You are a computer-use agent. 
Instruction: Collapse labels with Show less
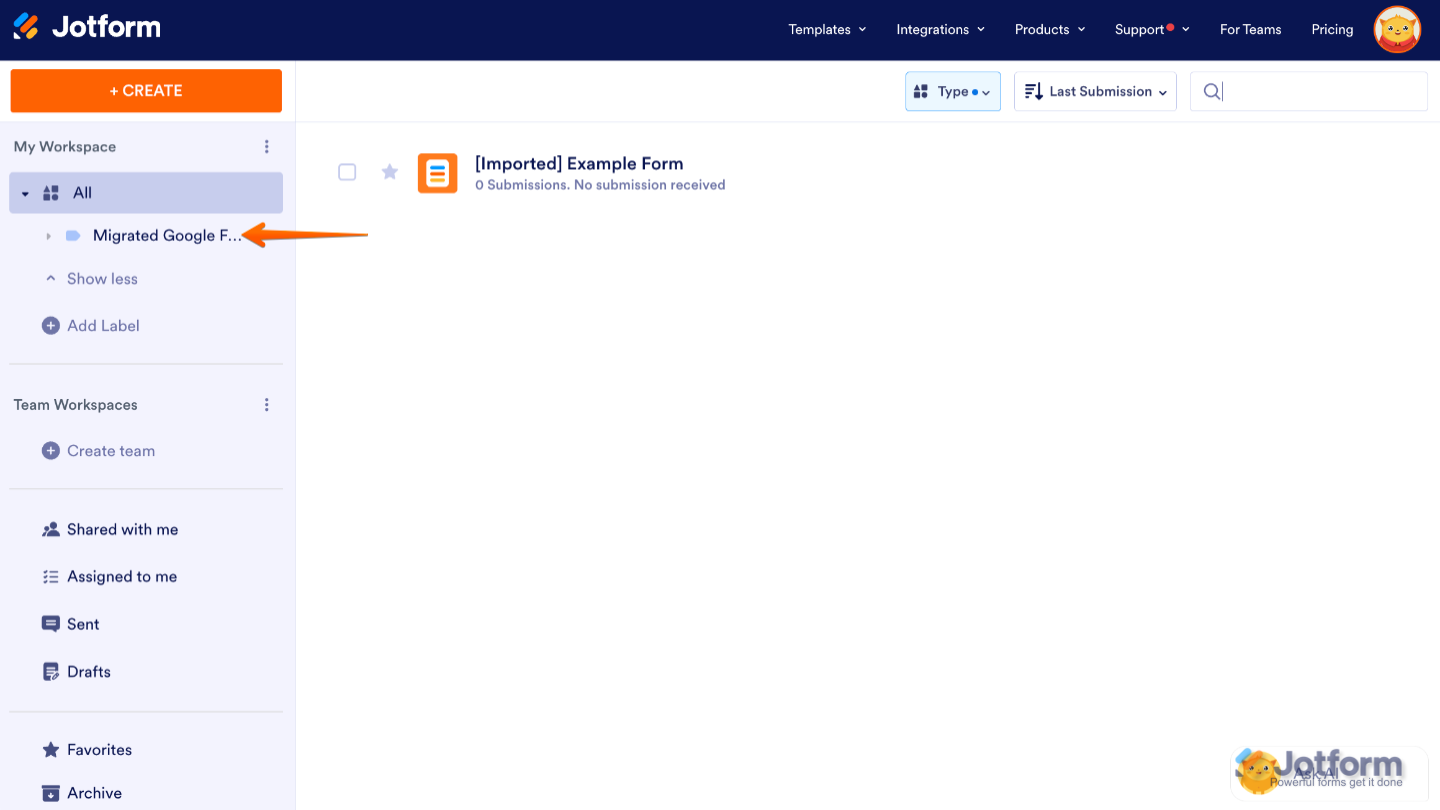[x=92, y=279]
